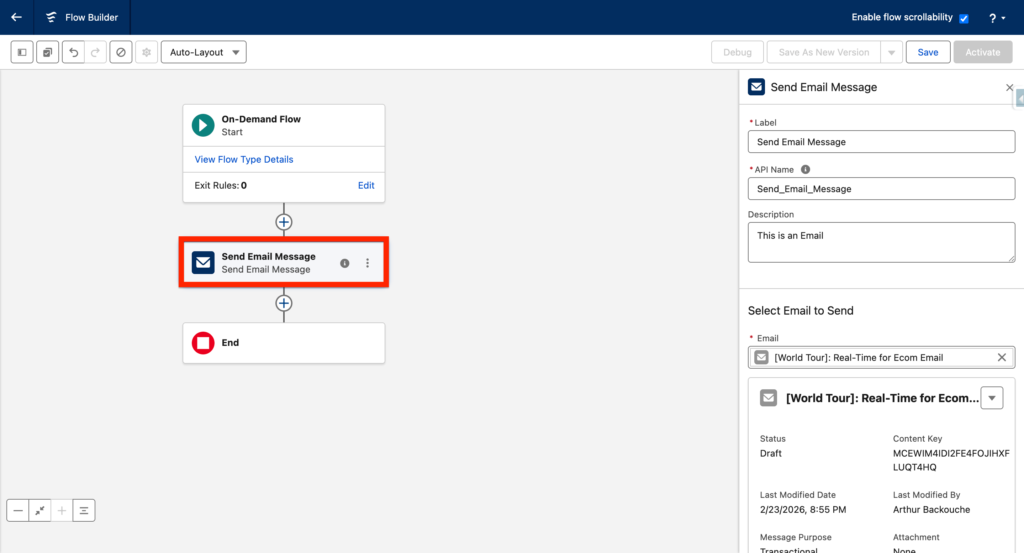1024x553 pixels.
Task: Click the Save button
Action: (927, 52)
